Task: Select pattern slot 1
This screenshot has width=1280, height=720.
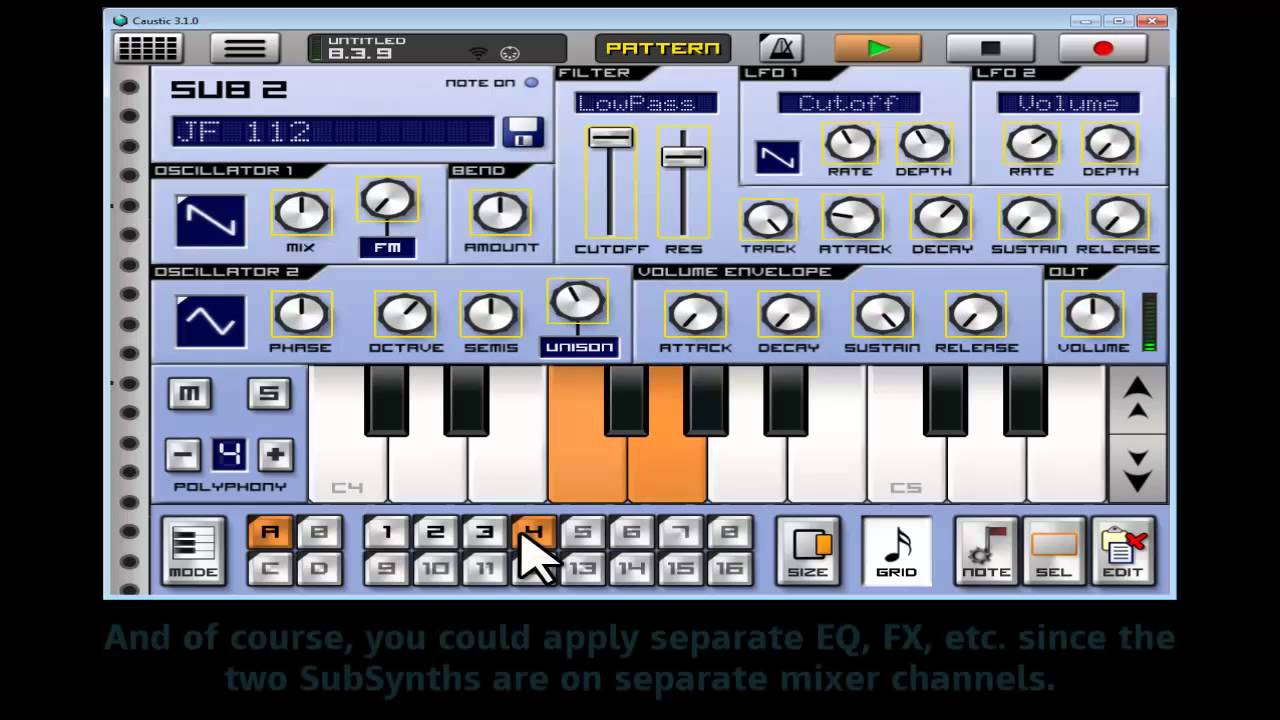Action: [387, 532]
